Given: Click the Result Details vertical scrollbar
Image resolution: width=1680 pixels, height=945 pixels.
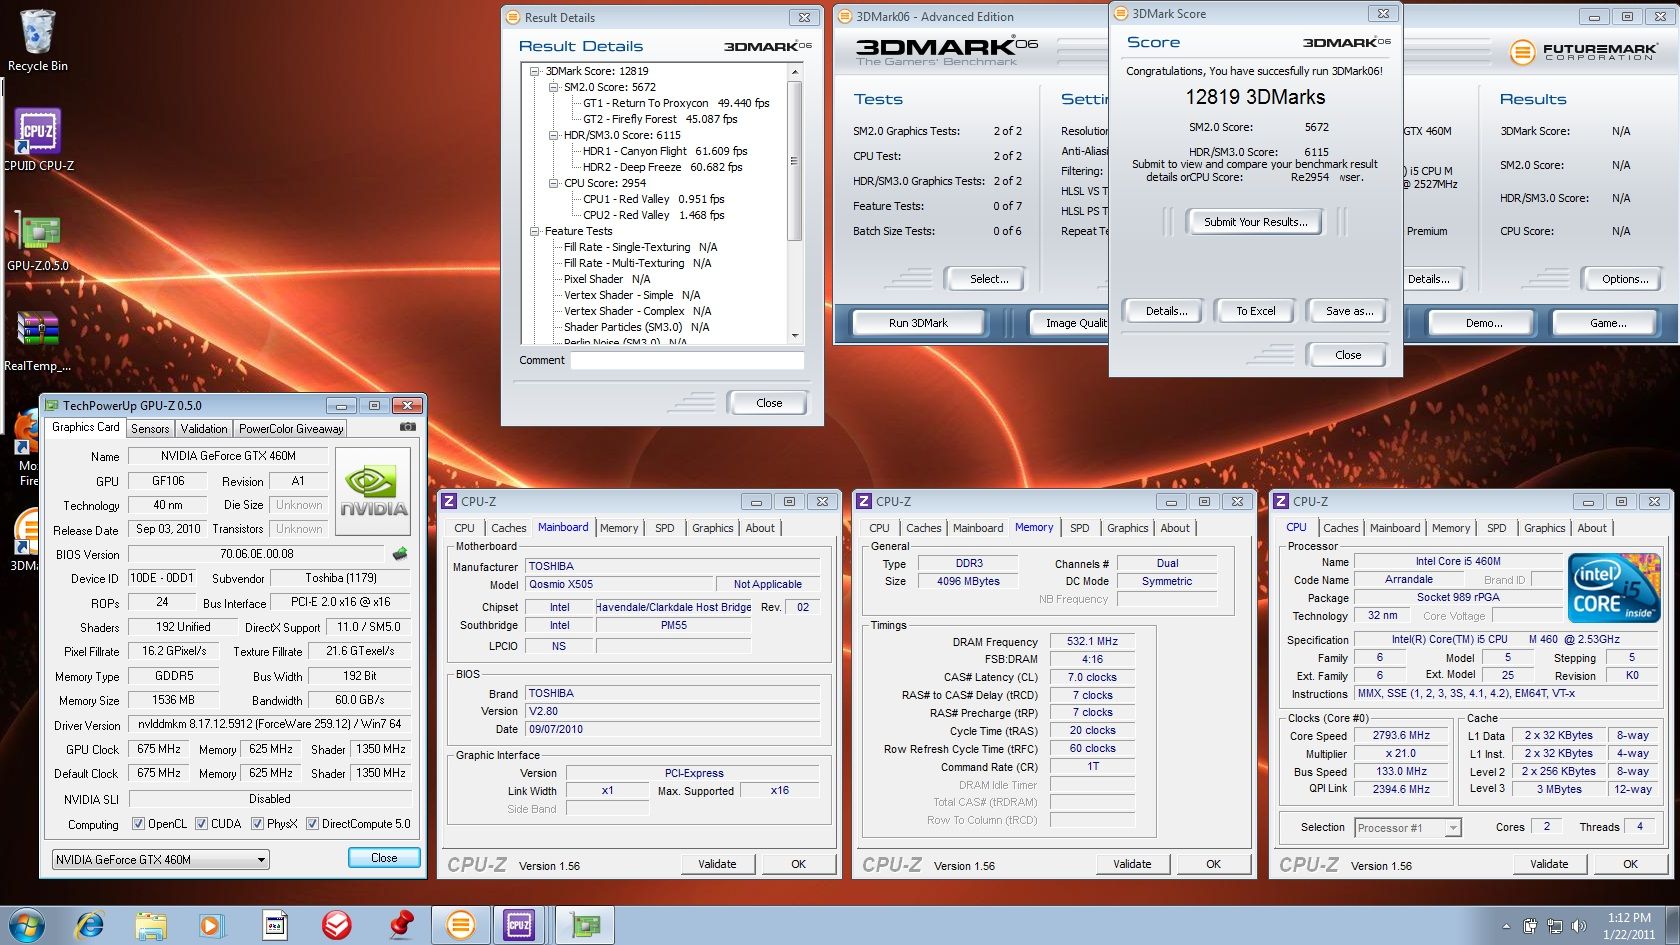Looking at the screenshot, I should click(795, 204).
